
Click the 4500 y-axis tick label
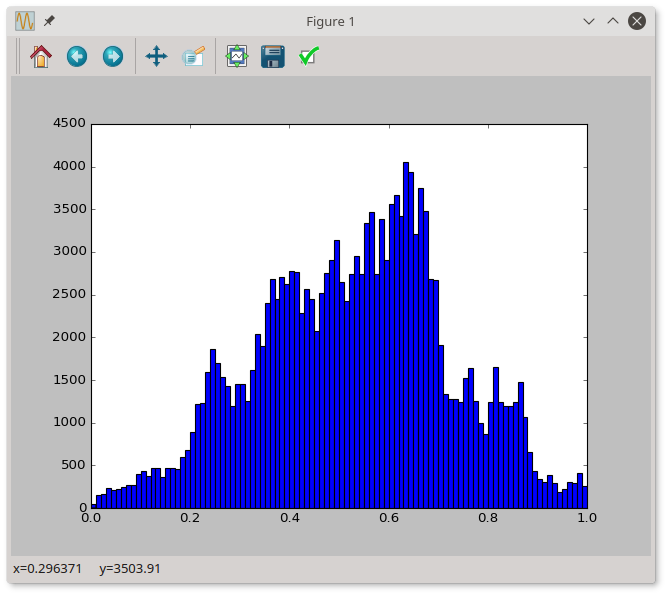point(70,124)
